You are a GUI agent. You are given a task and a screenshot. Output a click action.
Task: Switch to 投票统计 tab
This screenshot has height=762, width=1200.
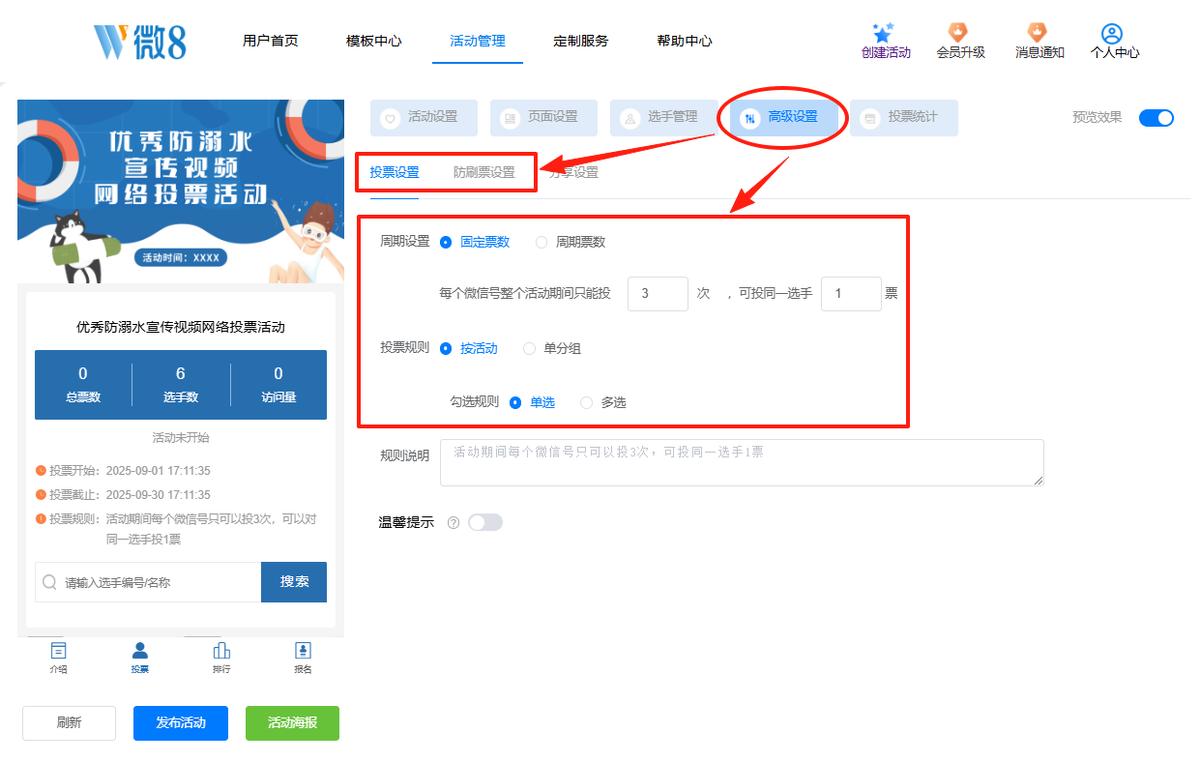(x=904, y=117)
